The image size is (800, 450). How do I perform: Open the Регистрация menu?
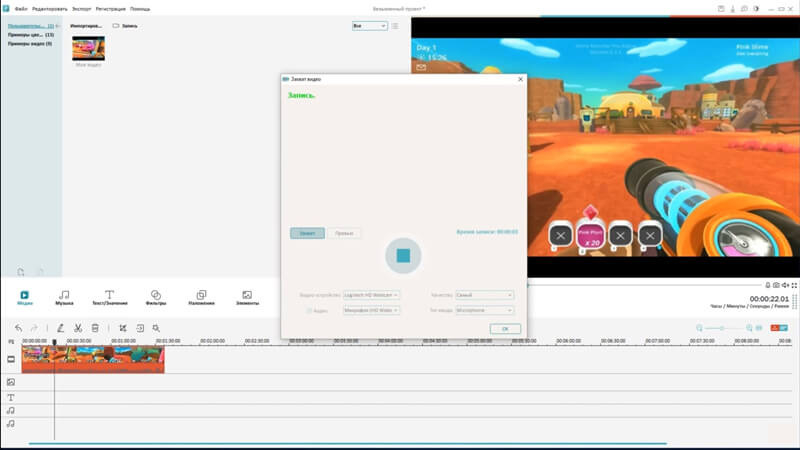click(x=110, y=9)
